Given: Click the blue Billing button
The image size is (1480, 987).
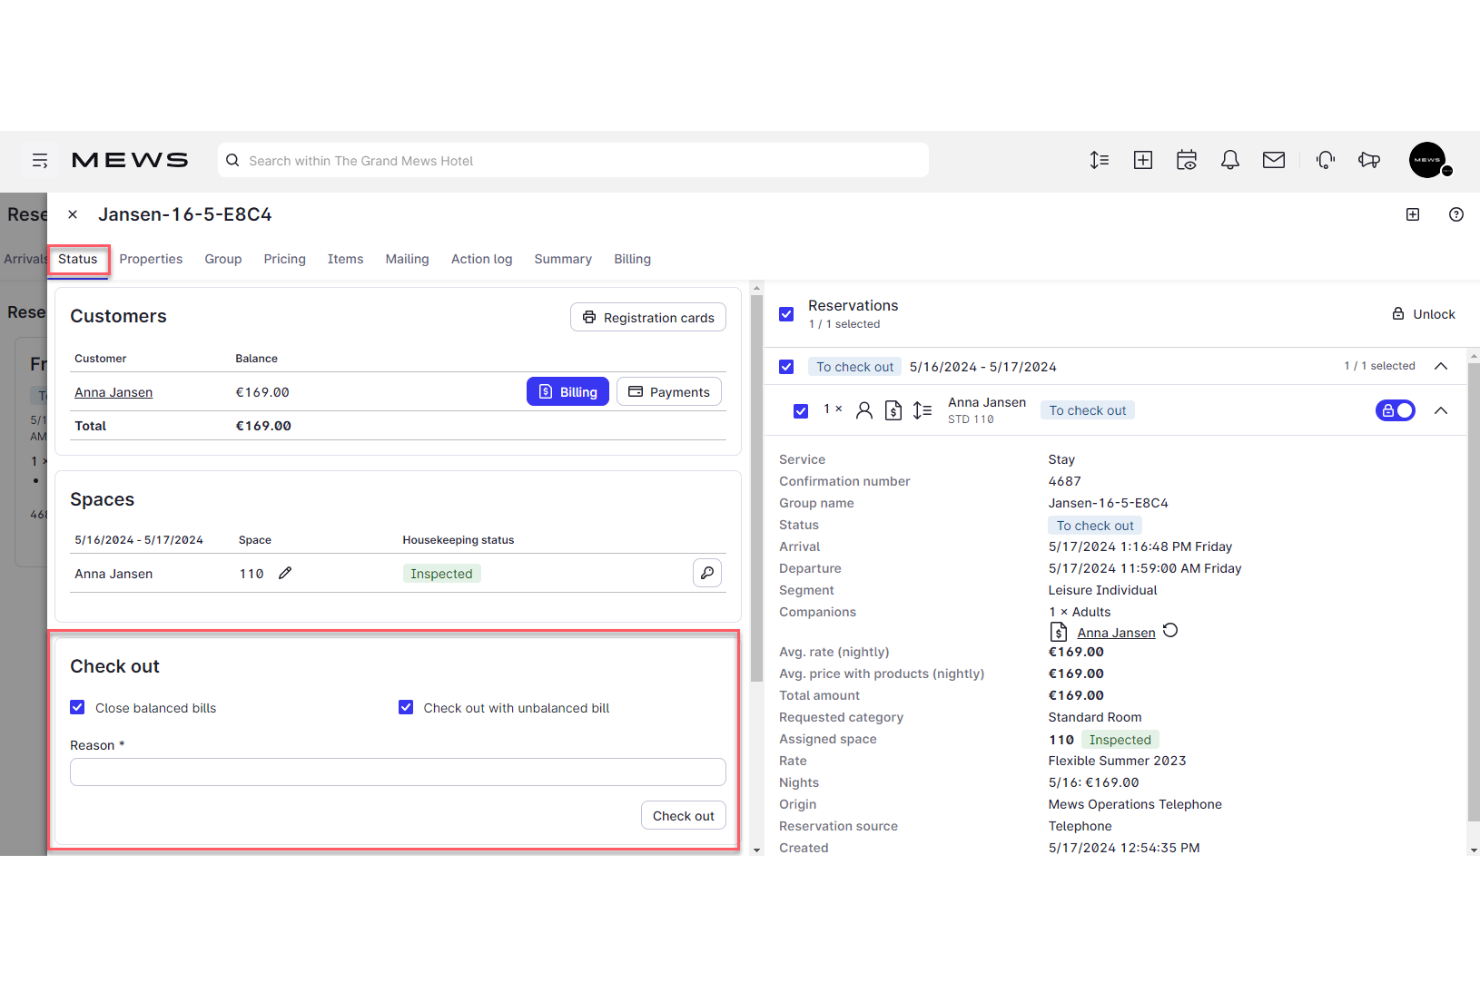Looking at the screenshot, I should pos(568,392).
